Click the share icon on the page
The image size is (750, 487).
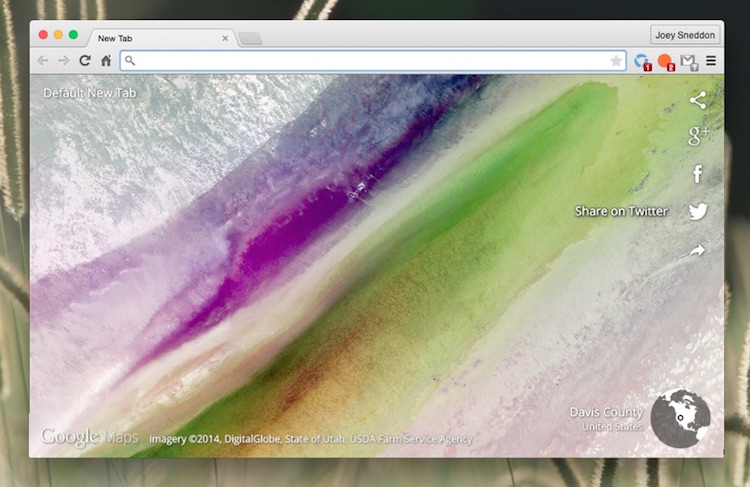coord(698,100)
